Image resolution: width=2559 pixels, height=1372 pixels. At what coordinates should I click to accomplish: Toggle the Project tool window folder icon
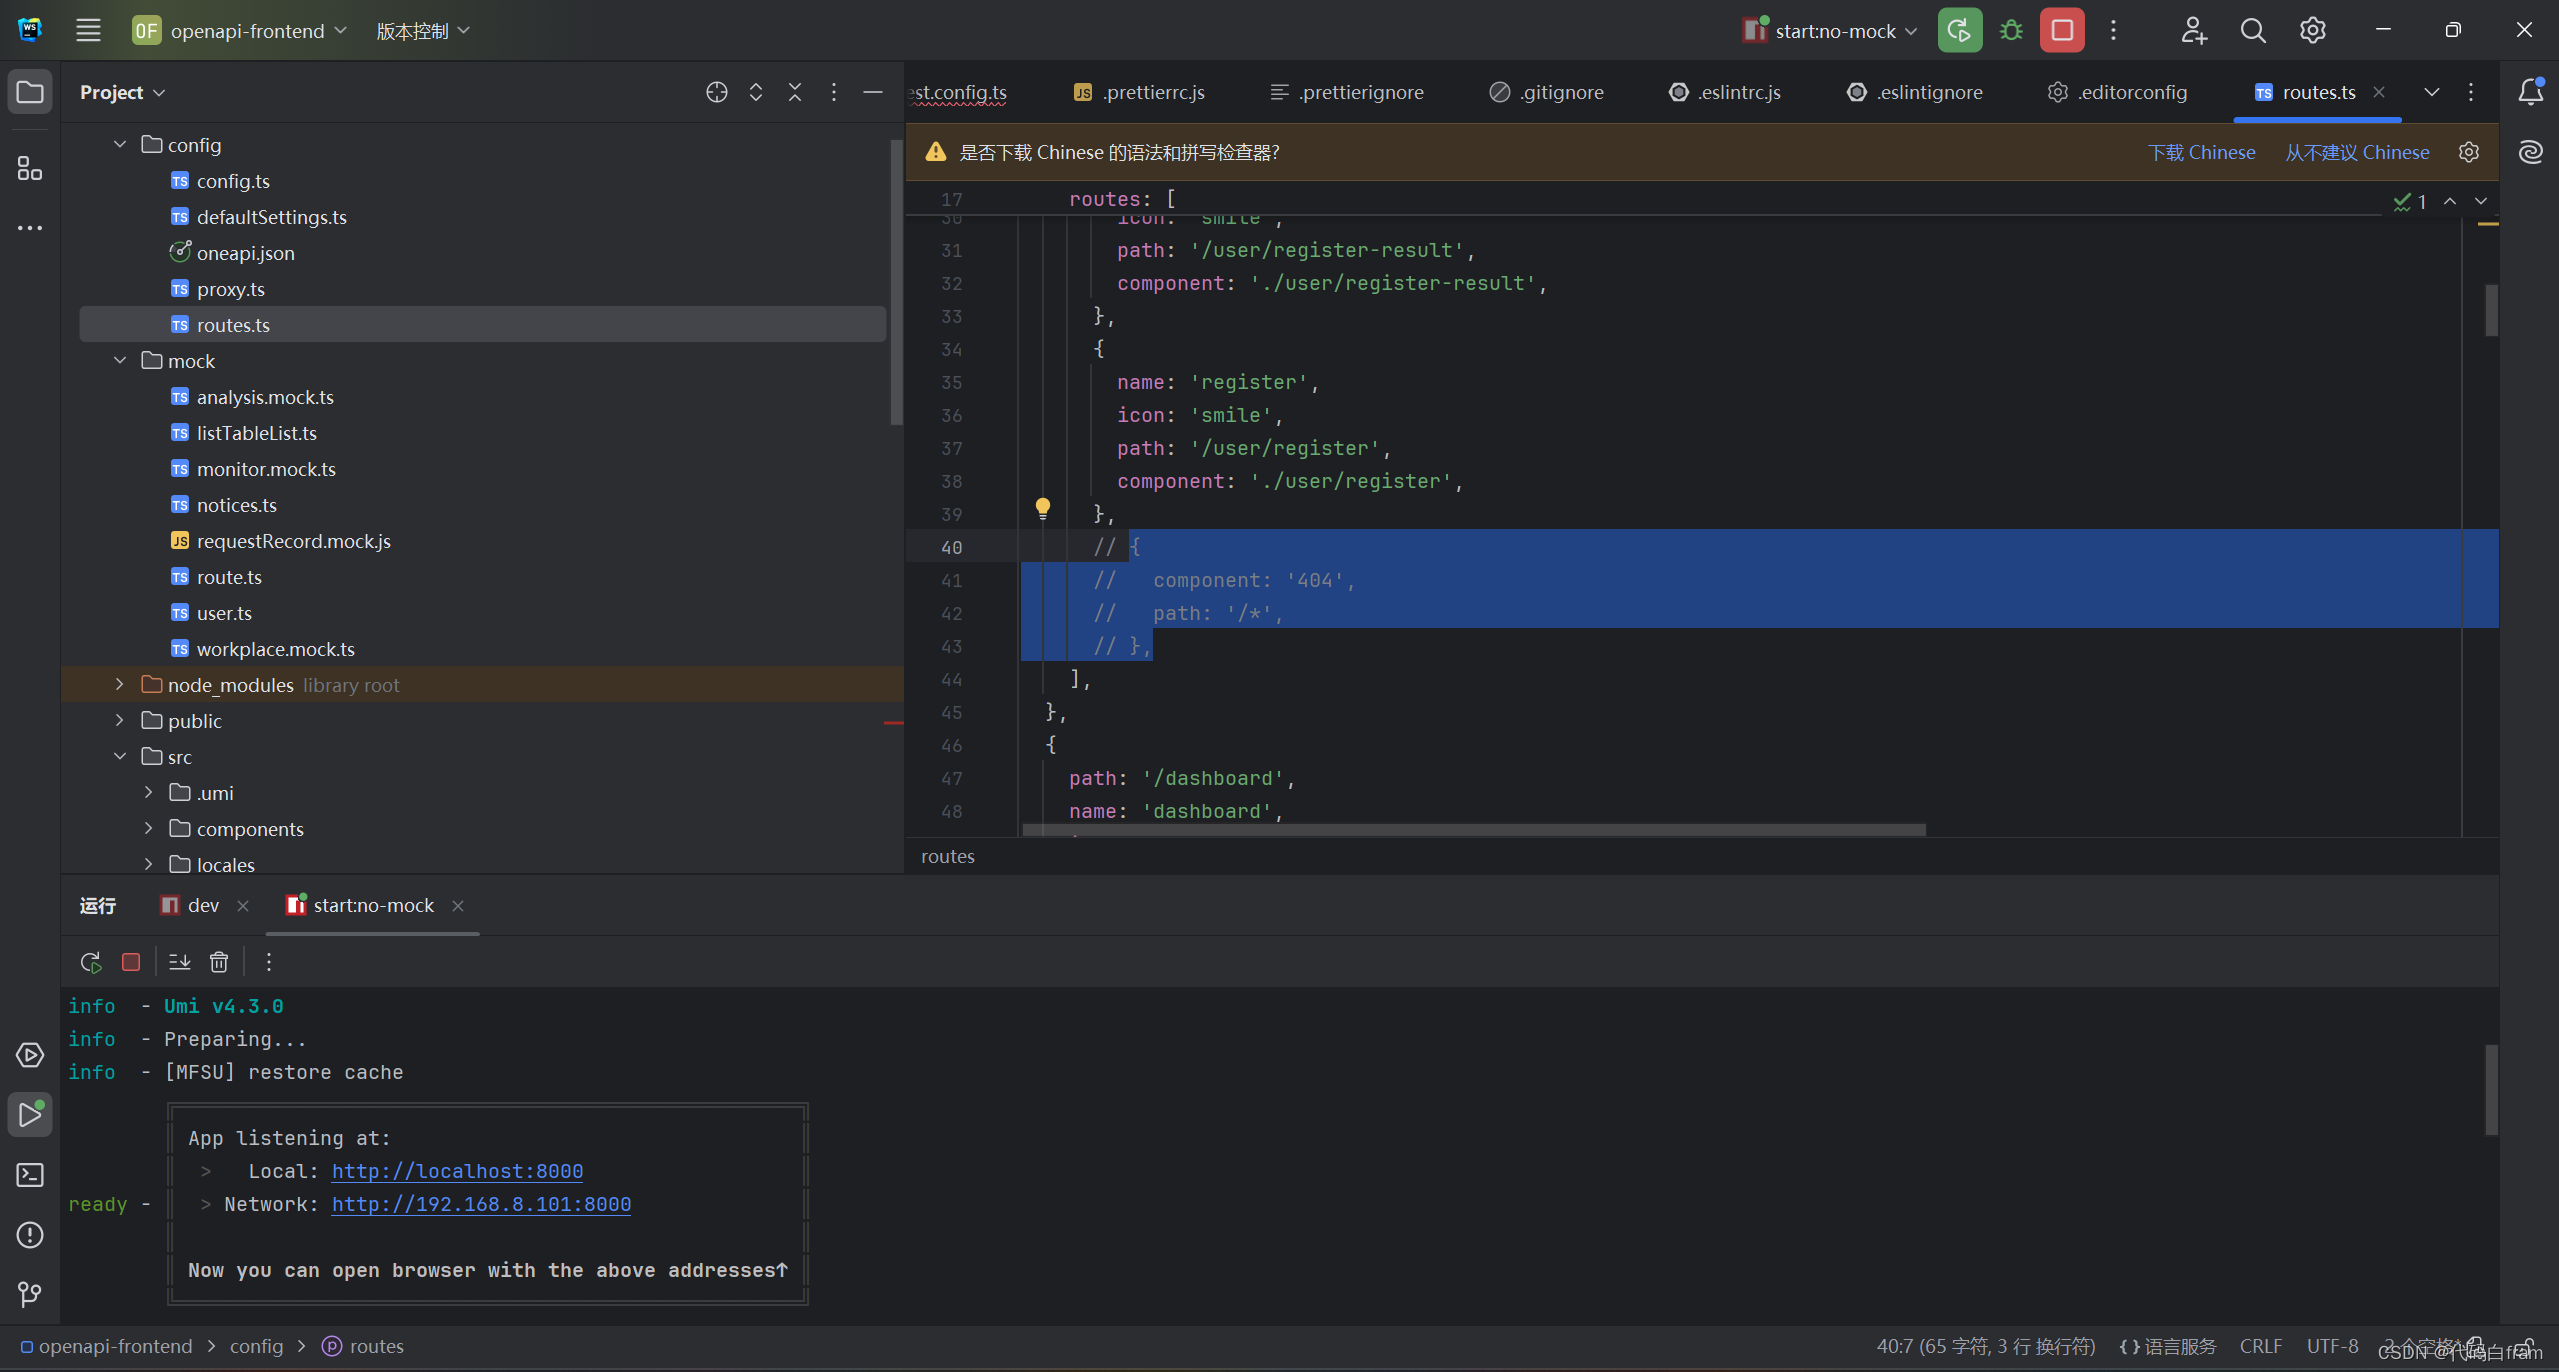coord(30,92)
